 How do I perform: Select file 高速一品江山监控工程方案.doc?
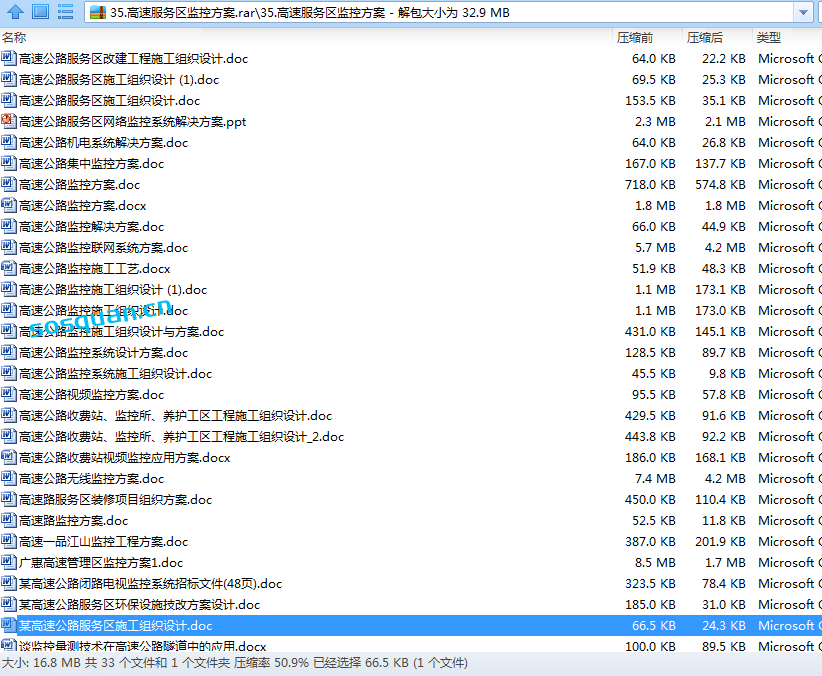click(104, 541)
